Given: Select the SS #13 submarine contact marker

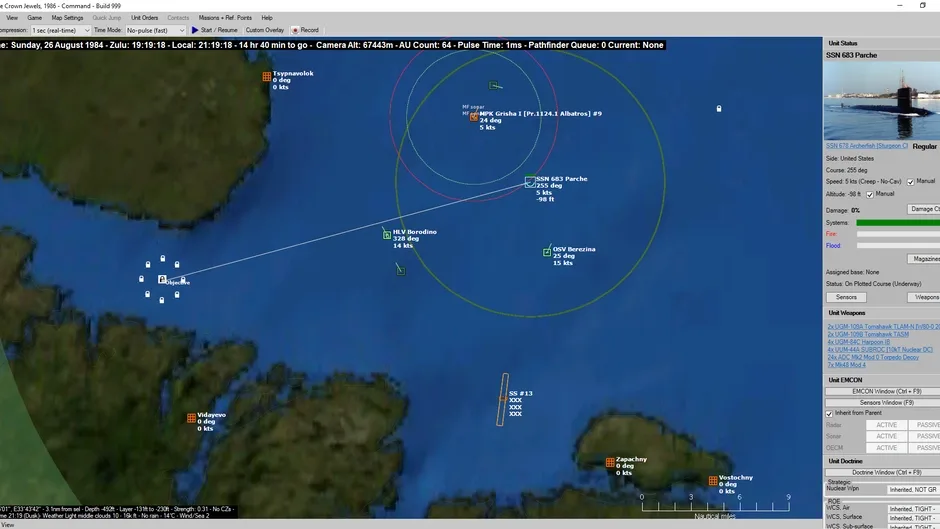Looking at the screenshot, I should tap(502, 399).
